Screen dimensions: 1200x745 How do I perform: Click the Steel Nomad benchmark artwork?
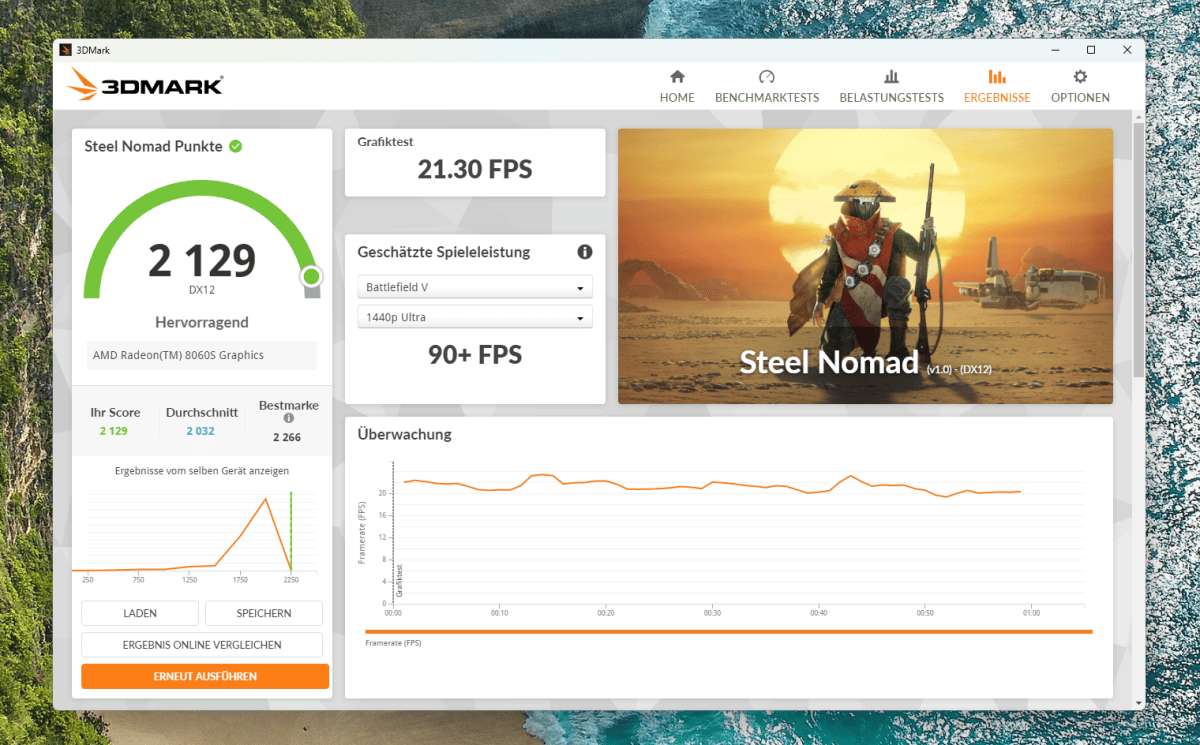click(x=865, y=266)
